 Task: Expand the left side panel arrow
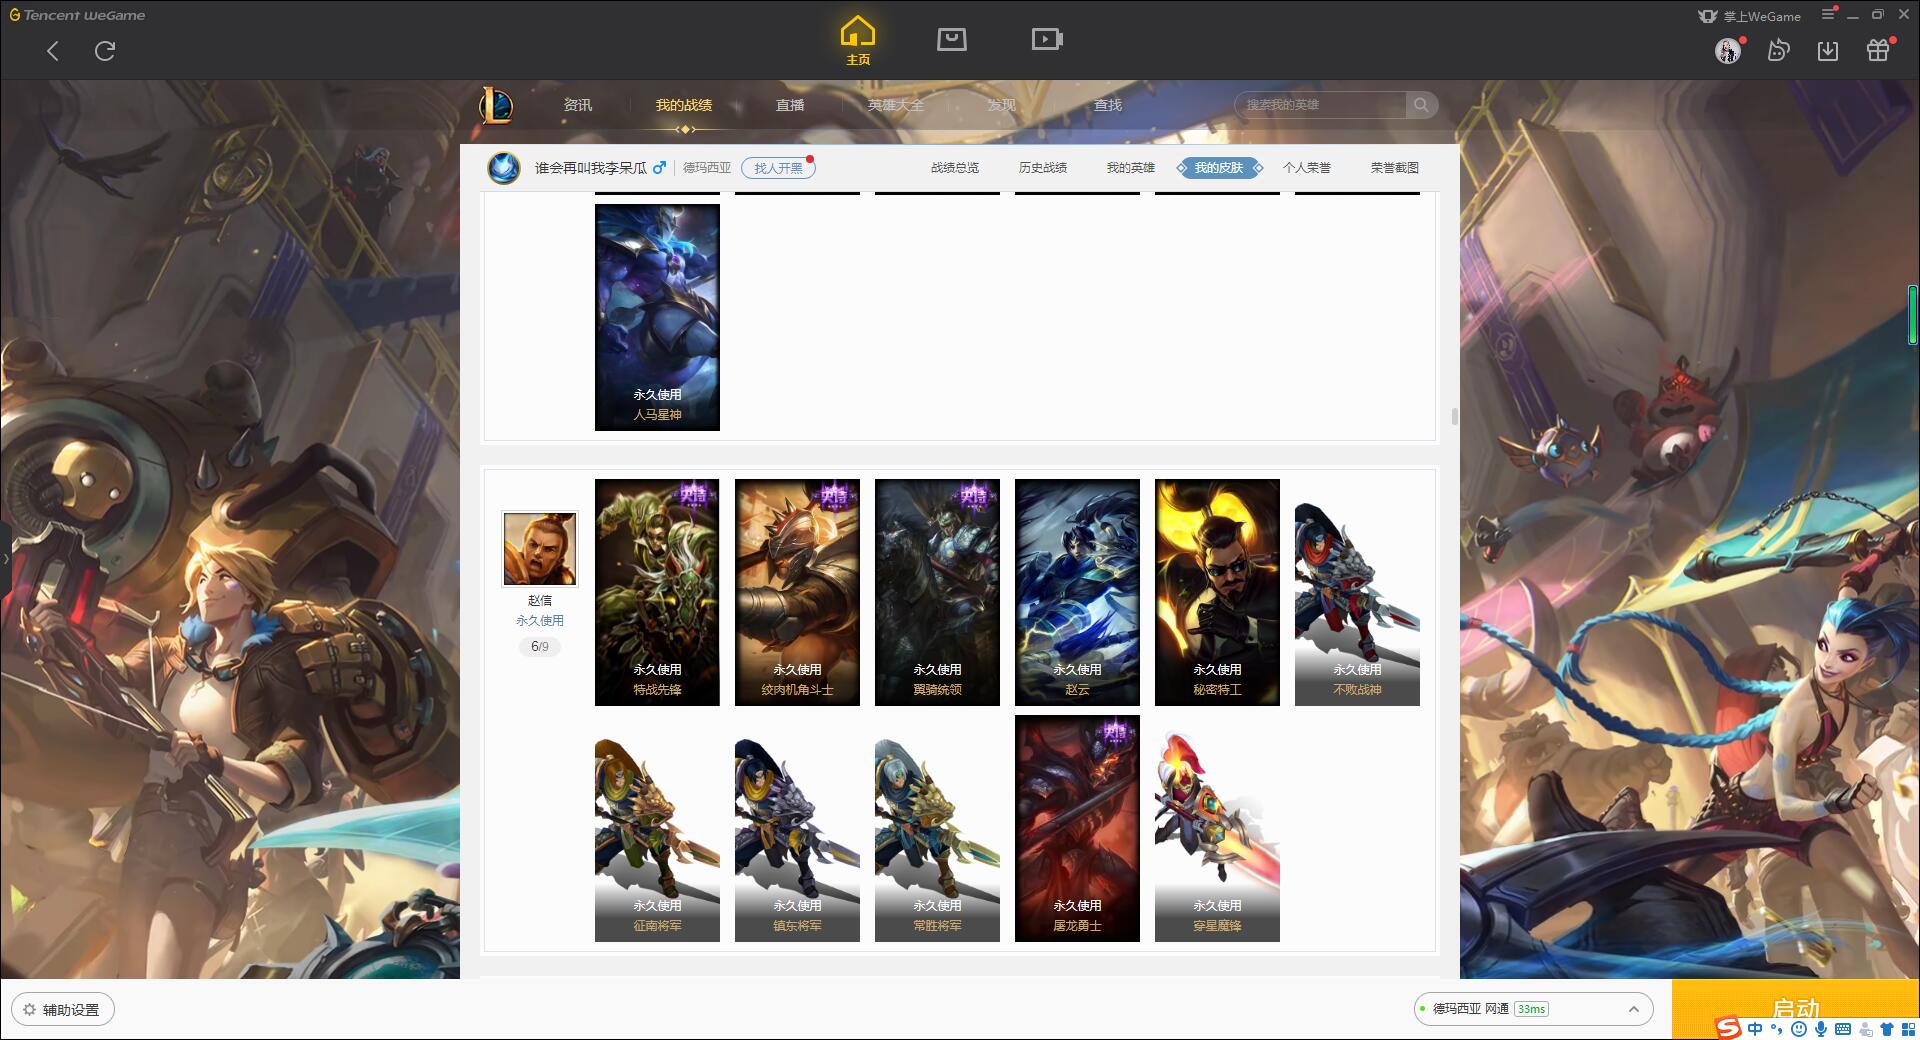pyautogui.click(x=5, y=558)
